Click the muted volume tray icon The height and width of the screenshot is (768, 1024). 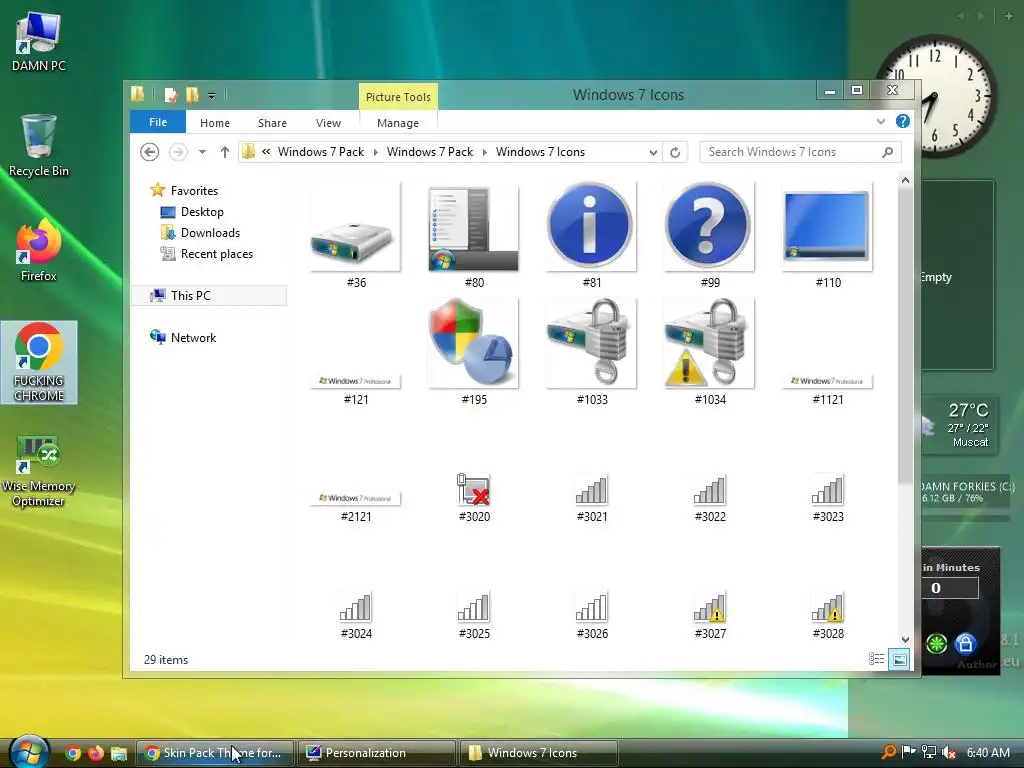949,752
